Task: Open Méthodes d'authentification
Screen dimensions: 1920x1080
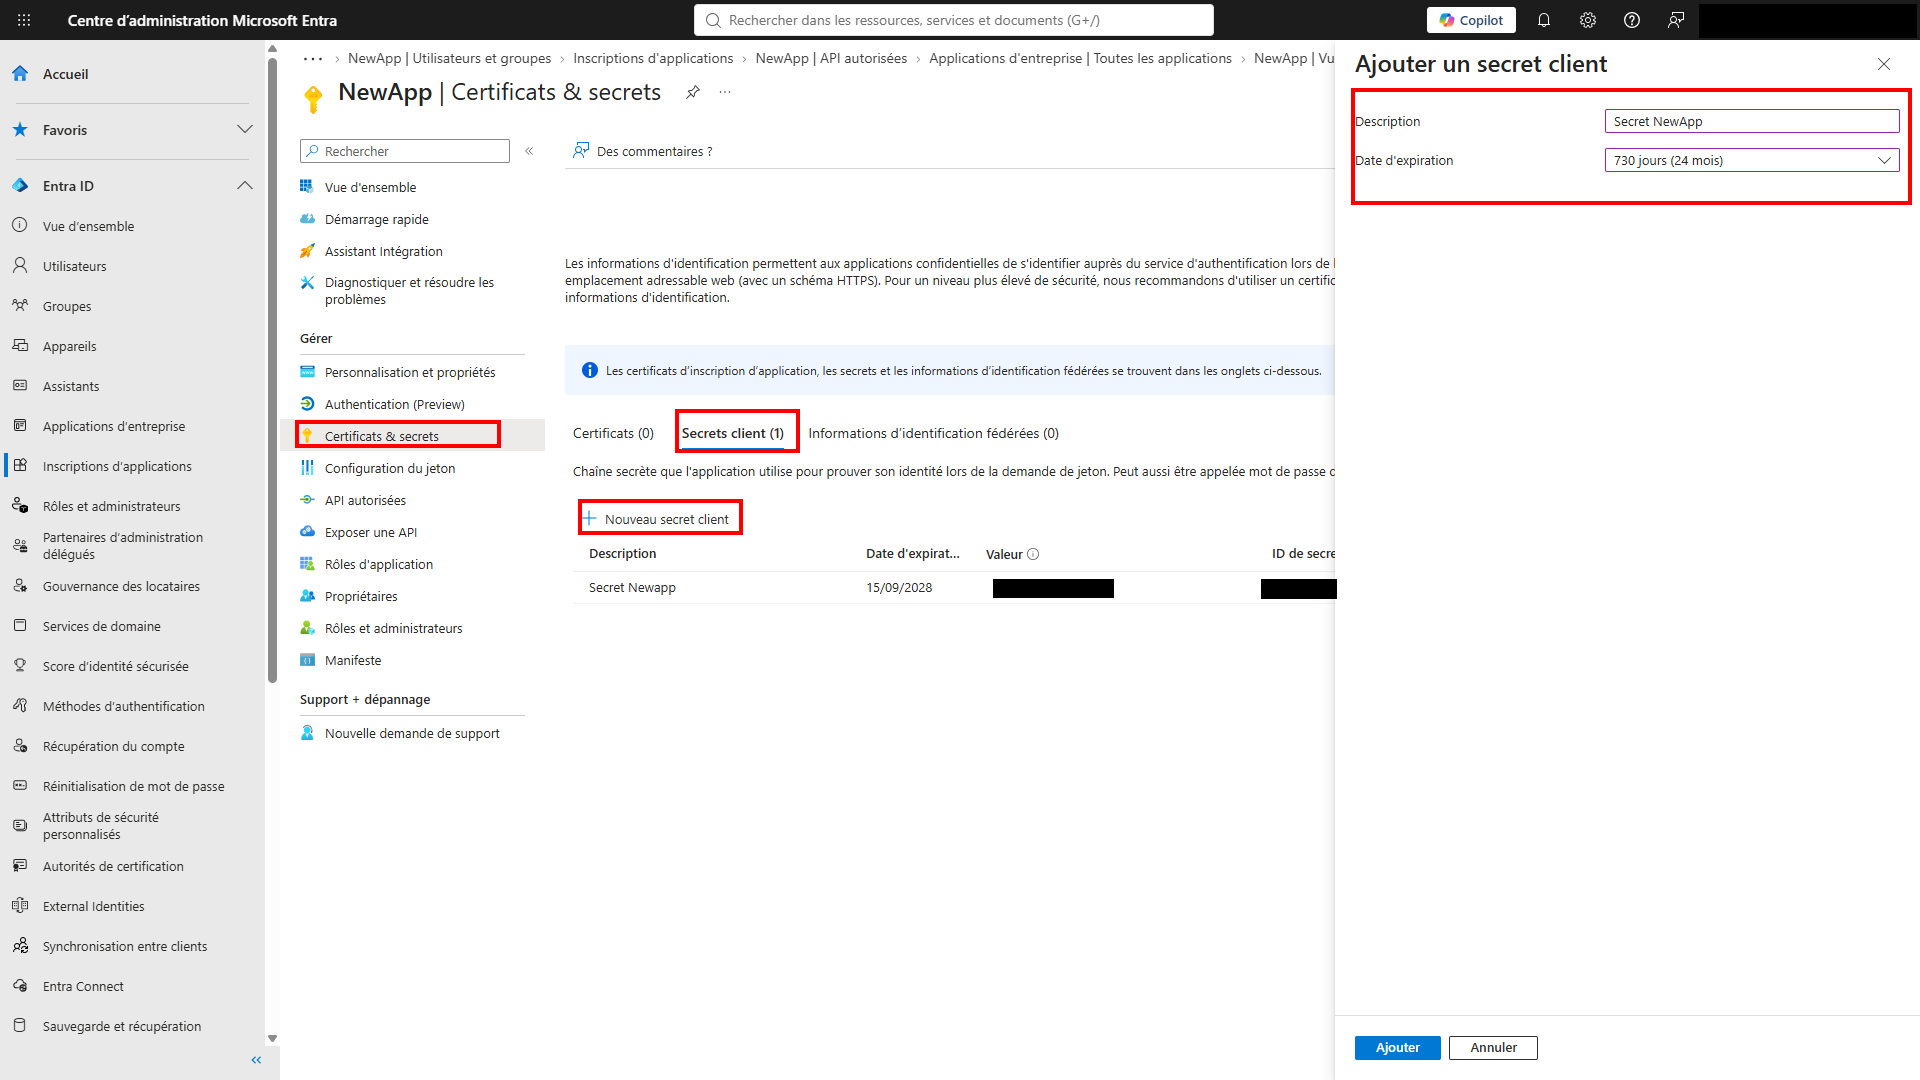Action: point(123,706)
